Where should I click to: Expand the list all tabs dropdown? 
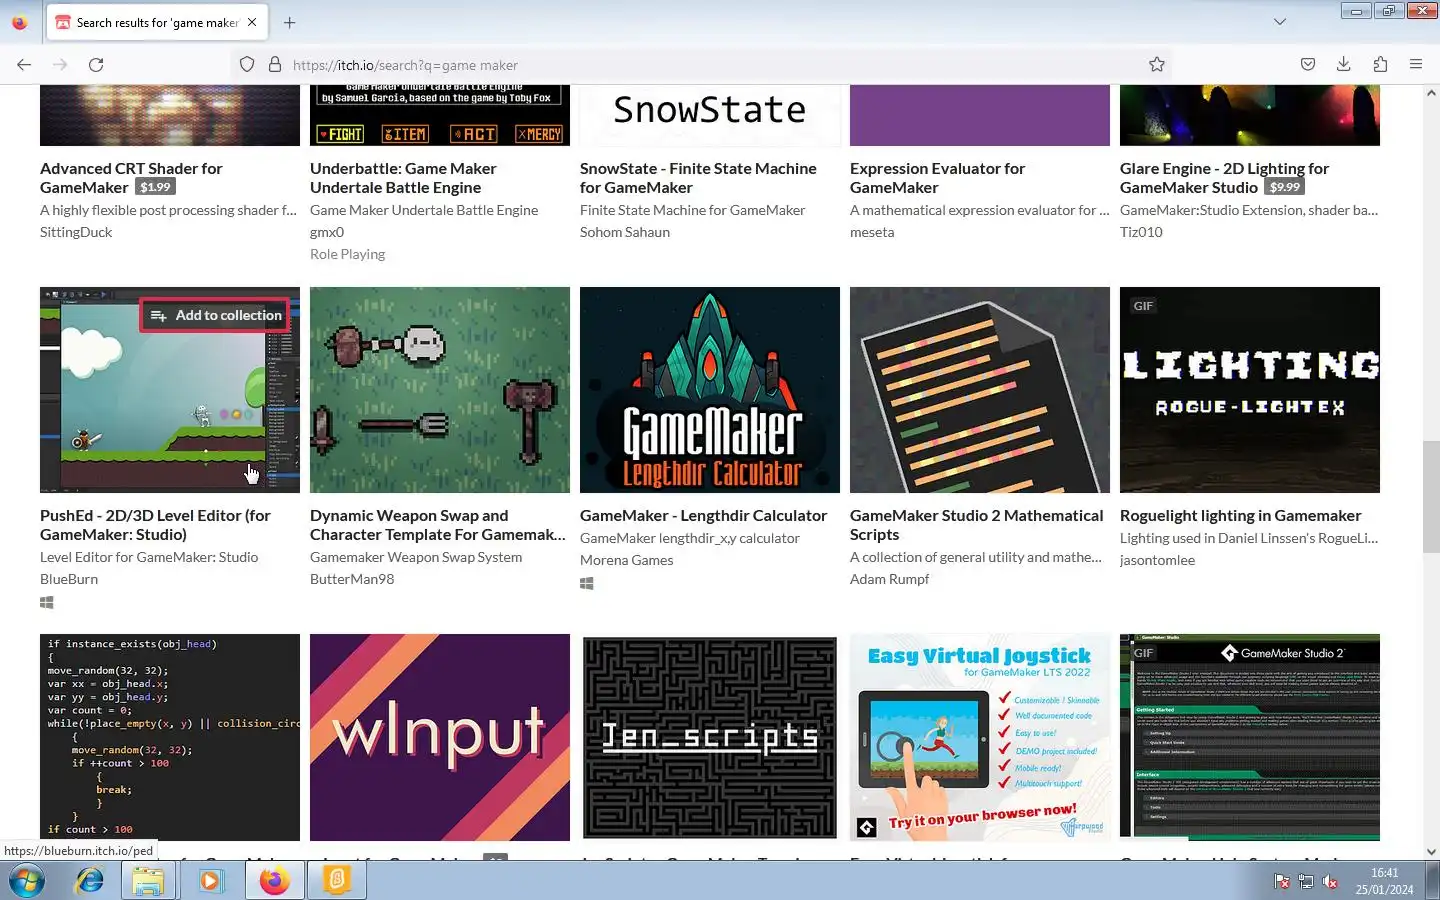point(1280,22)
